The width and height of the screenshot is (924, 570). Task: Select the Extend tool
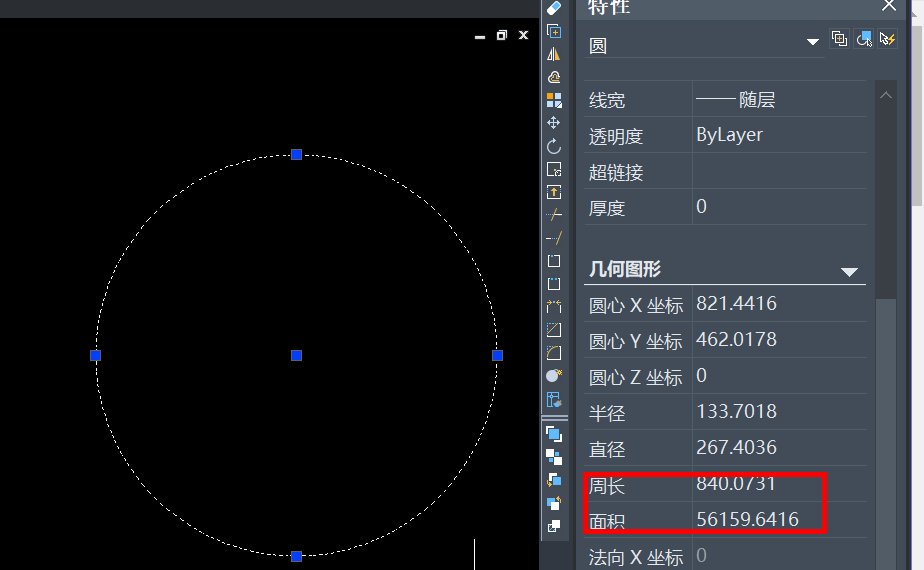pos(554,238)
